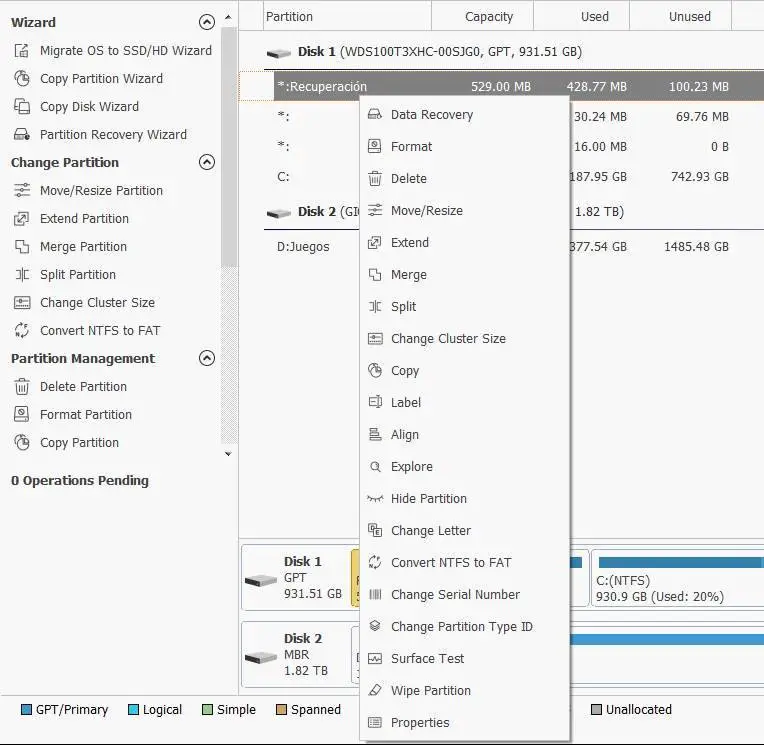Viewport: 764px width, 745px height.
Task: Click the Copy Partition sidebar icon
Action: pyautogui.click(x=22, y=442)
